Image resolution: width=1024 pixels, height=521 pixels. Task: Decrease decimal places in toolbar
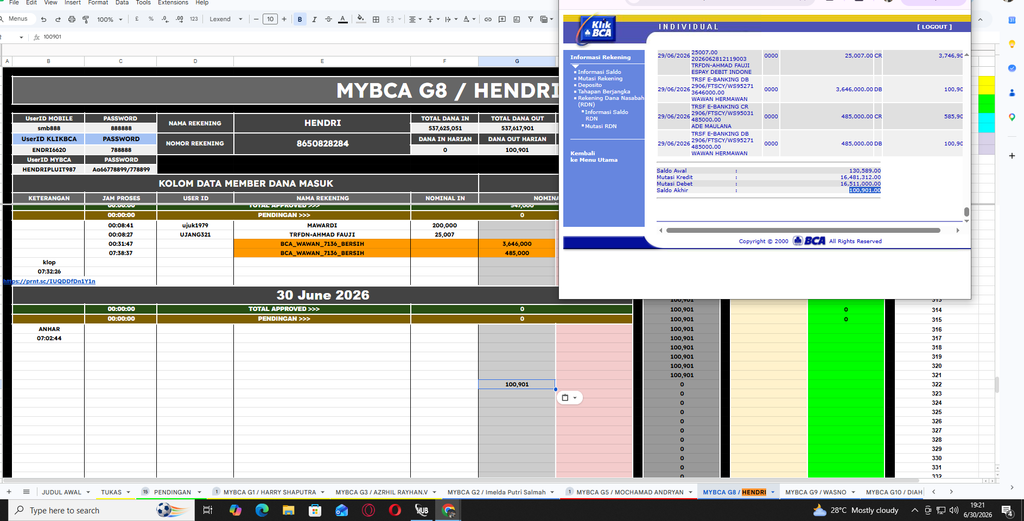point(165,20)
